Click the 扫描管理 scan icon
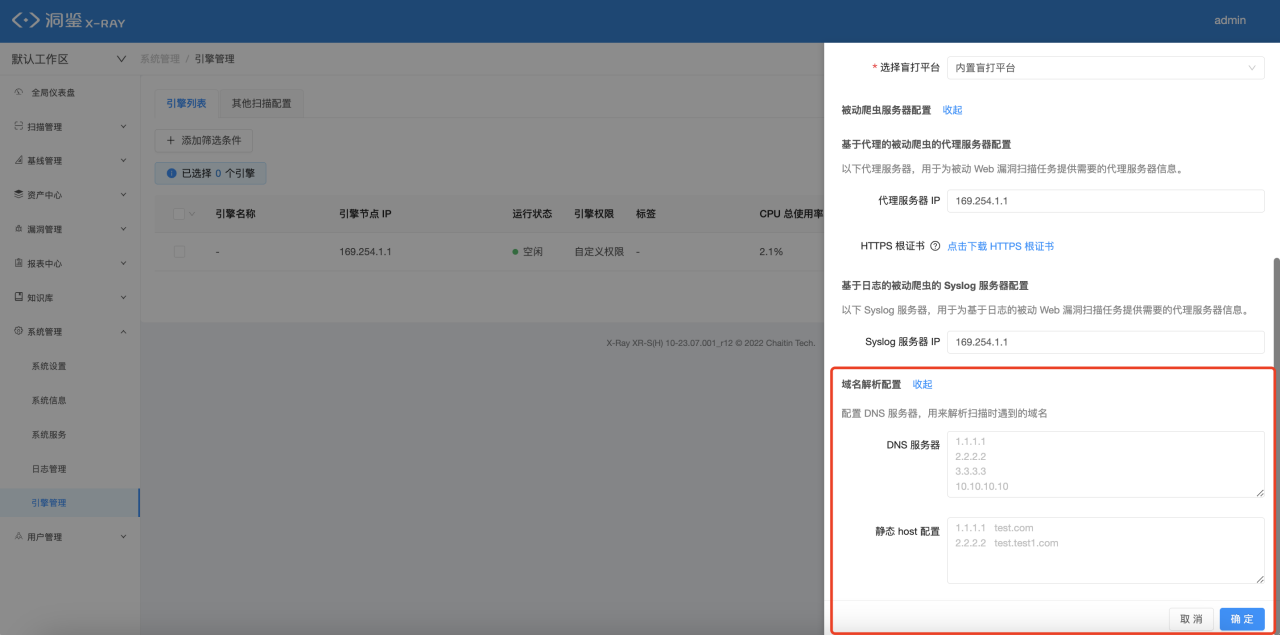 pos(19,127)
